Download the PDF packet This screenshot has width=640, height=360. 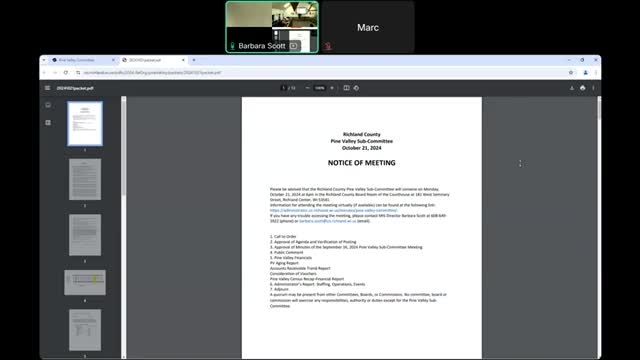pyautogui.click(x=571, y=88)
